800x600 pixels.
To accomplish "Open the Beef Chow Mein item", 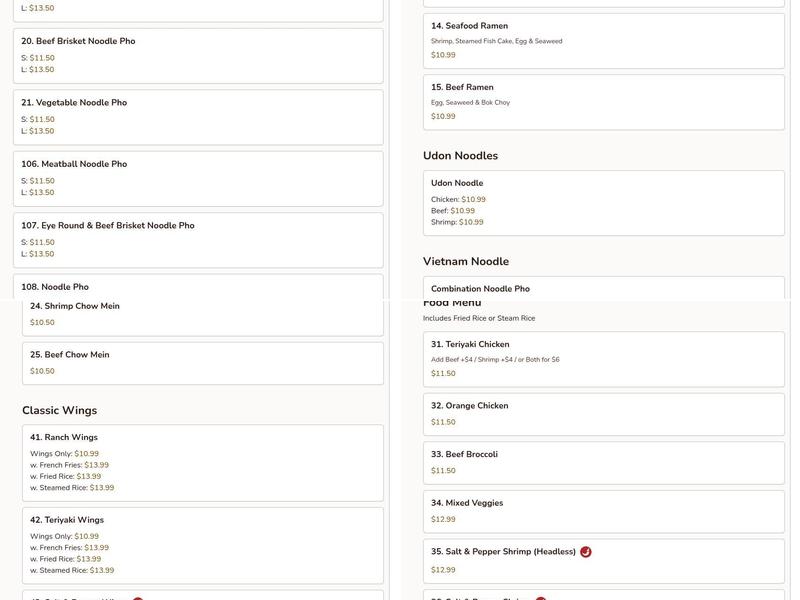I will pos(203,363).
